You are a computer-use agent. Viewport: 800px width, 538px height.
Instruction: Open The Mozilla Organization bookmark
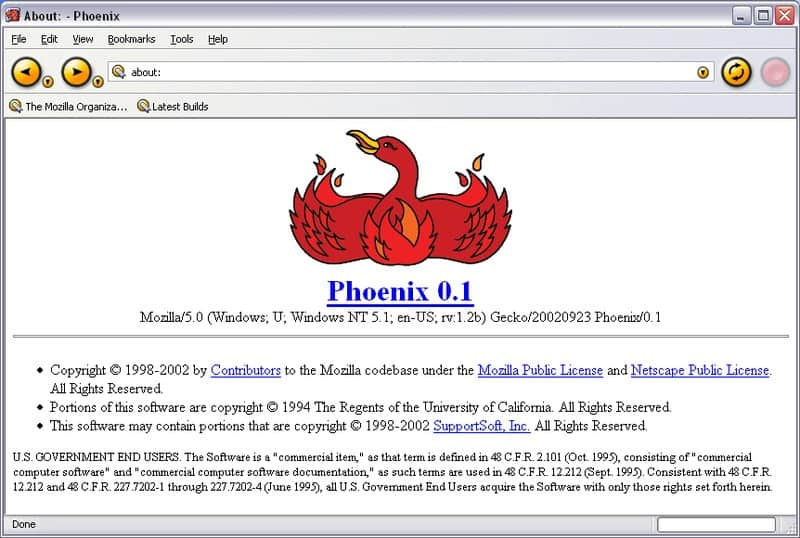coord(68,106)
